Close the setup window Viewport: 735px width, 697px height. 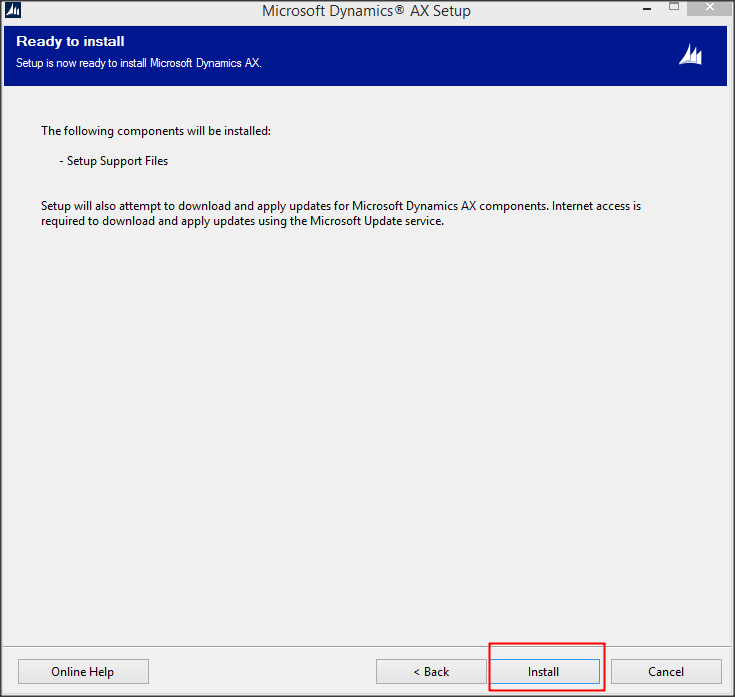point(710,7)
